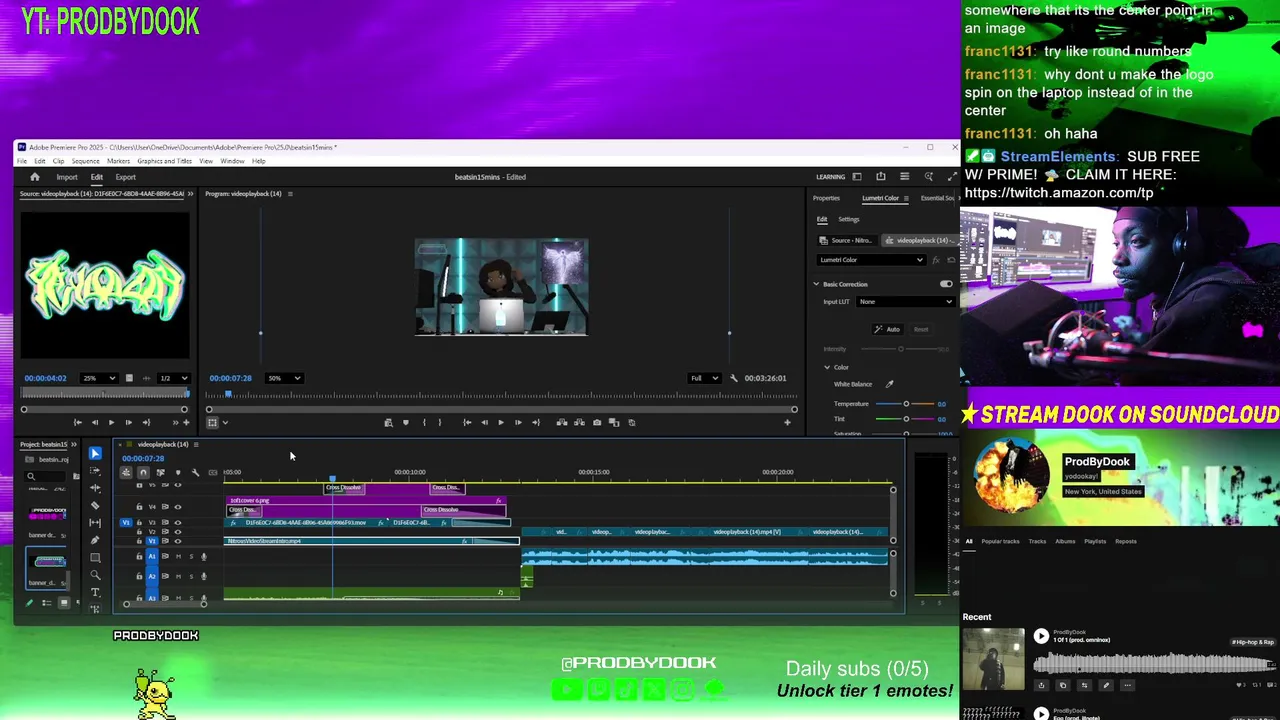Select the Selection tool in the timeline toolbar

pos(95,453)
